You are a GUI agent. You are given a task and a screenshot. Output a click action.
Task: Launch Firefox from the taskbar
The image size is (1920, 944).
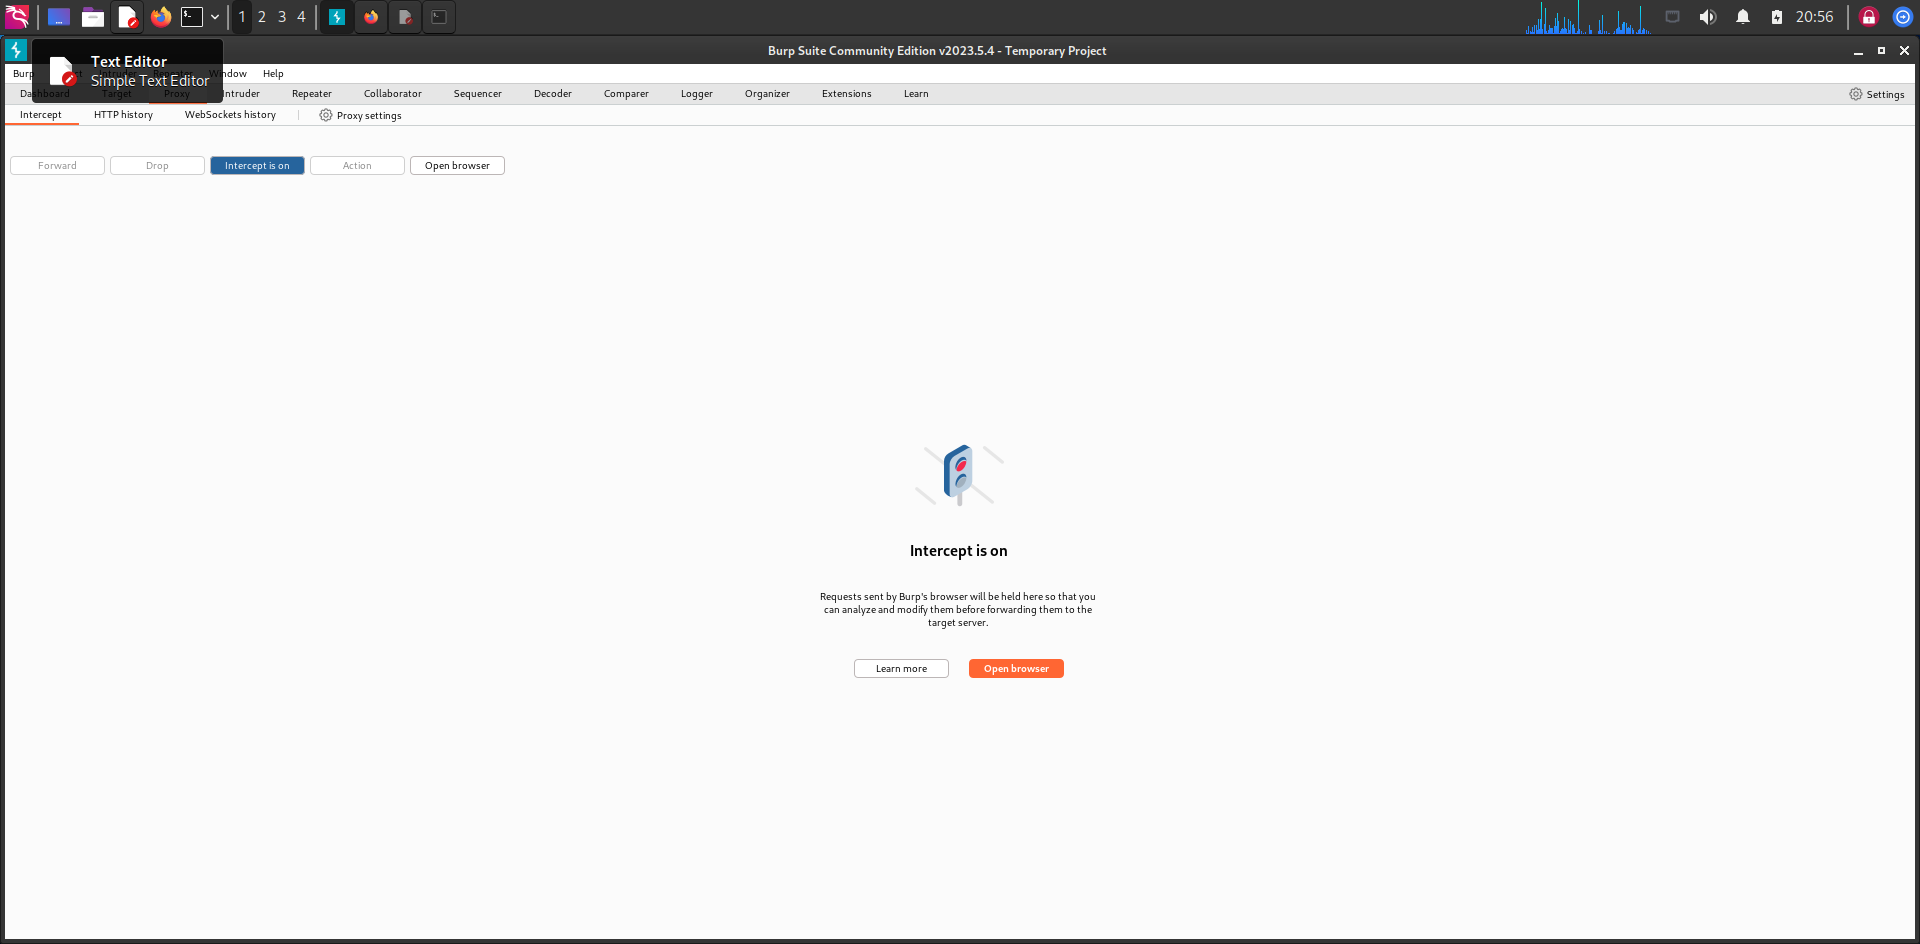coord(161,17)
